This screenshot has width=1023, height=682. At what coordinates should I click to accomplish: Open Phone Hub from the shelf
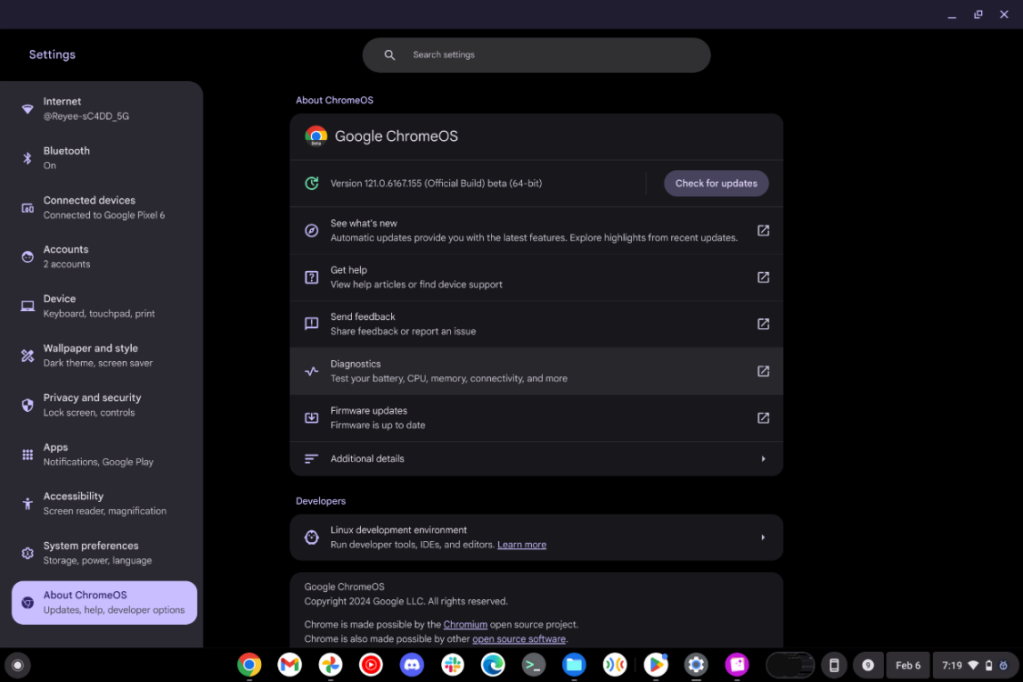pyautogui.click(x=834, y=665)
